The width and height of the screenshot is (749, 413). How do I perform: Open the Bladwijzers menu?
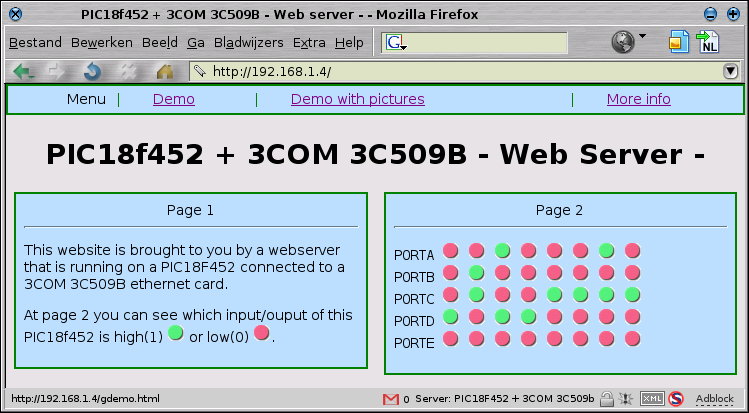pos(248,43)
